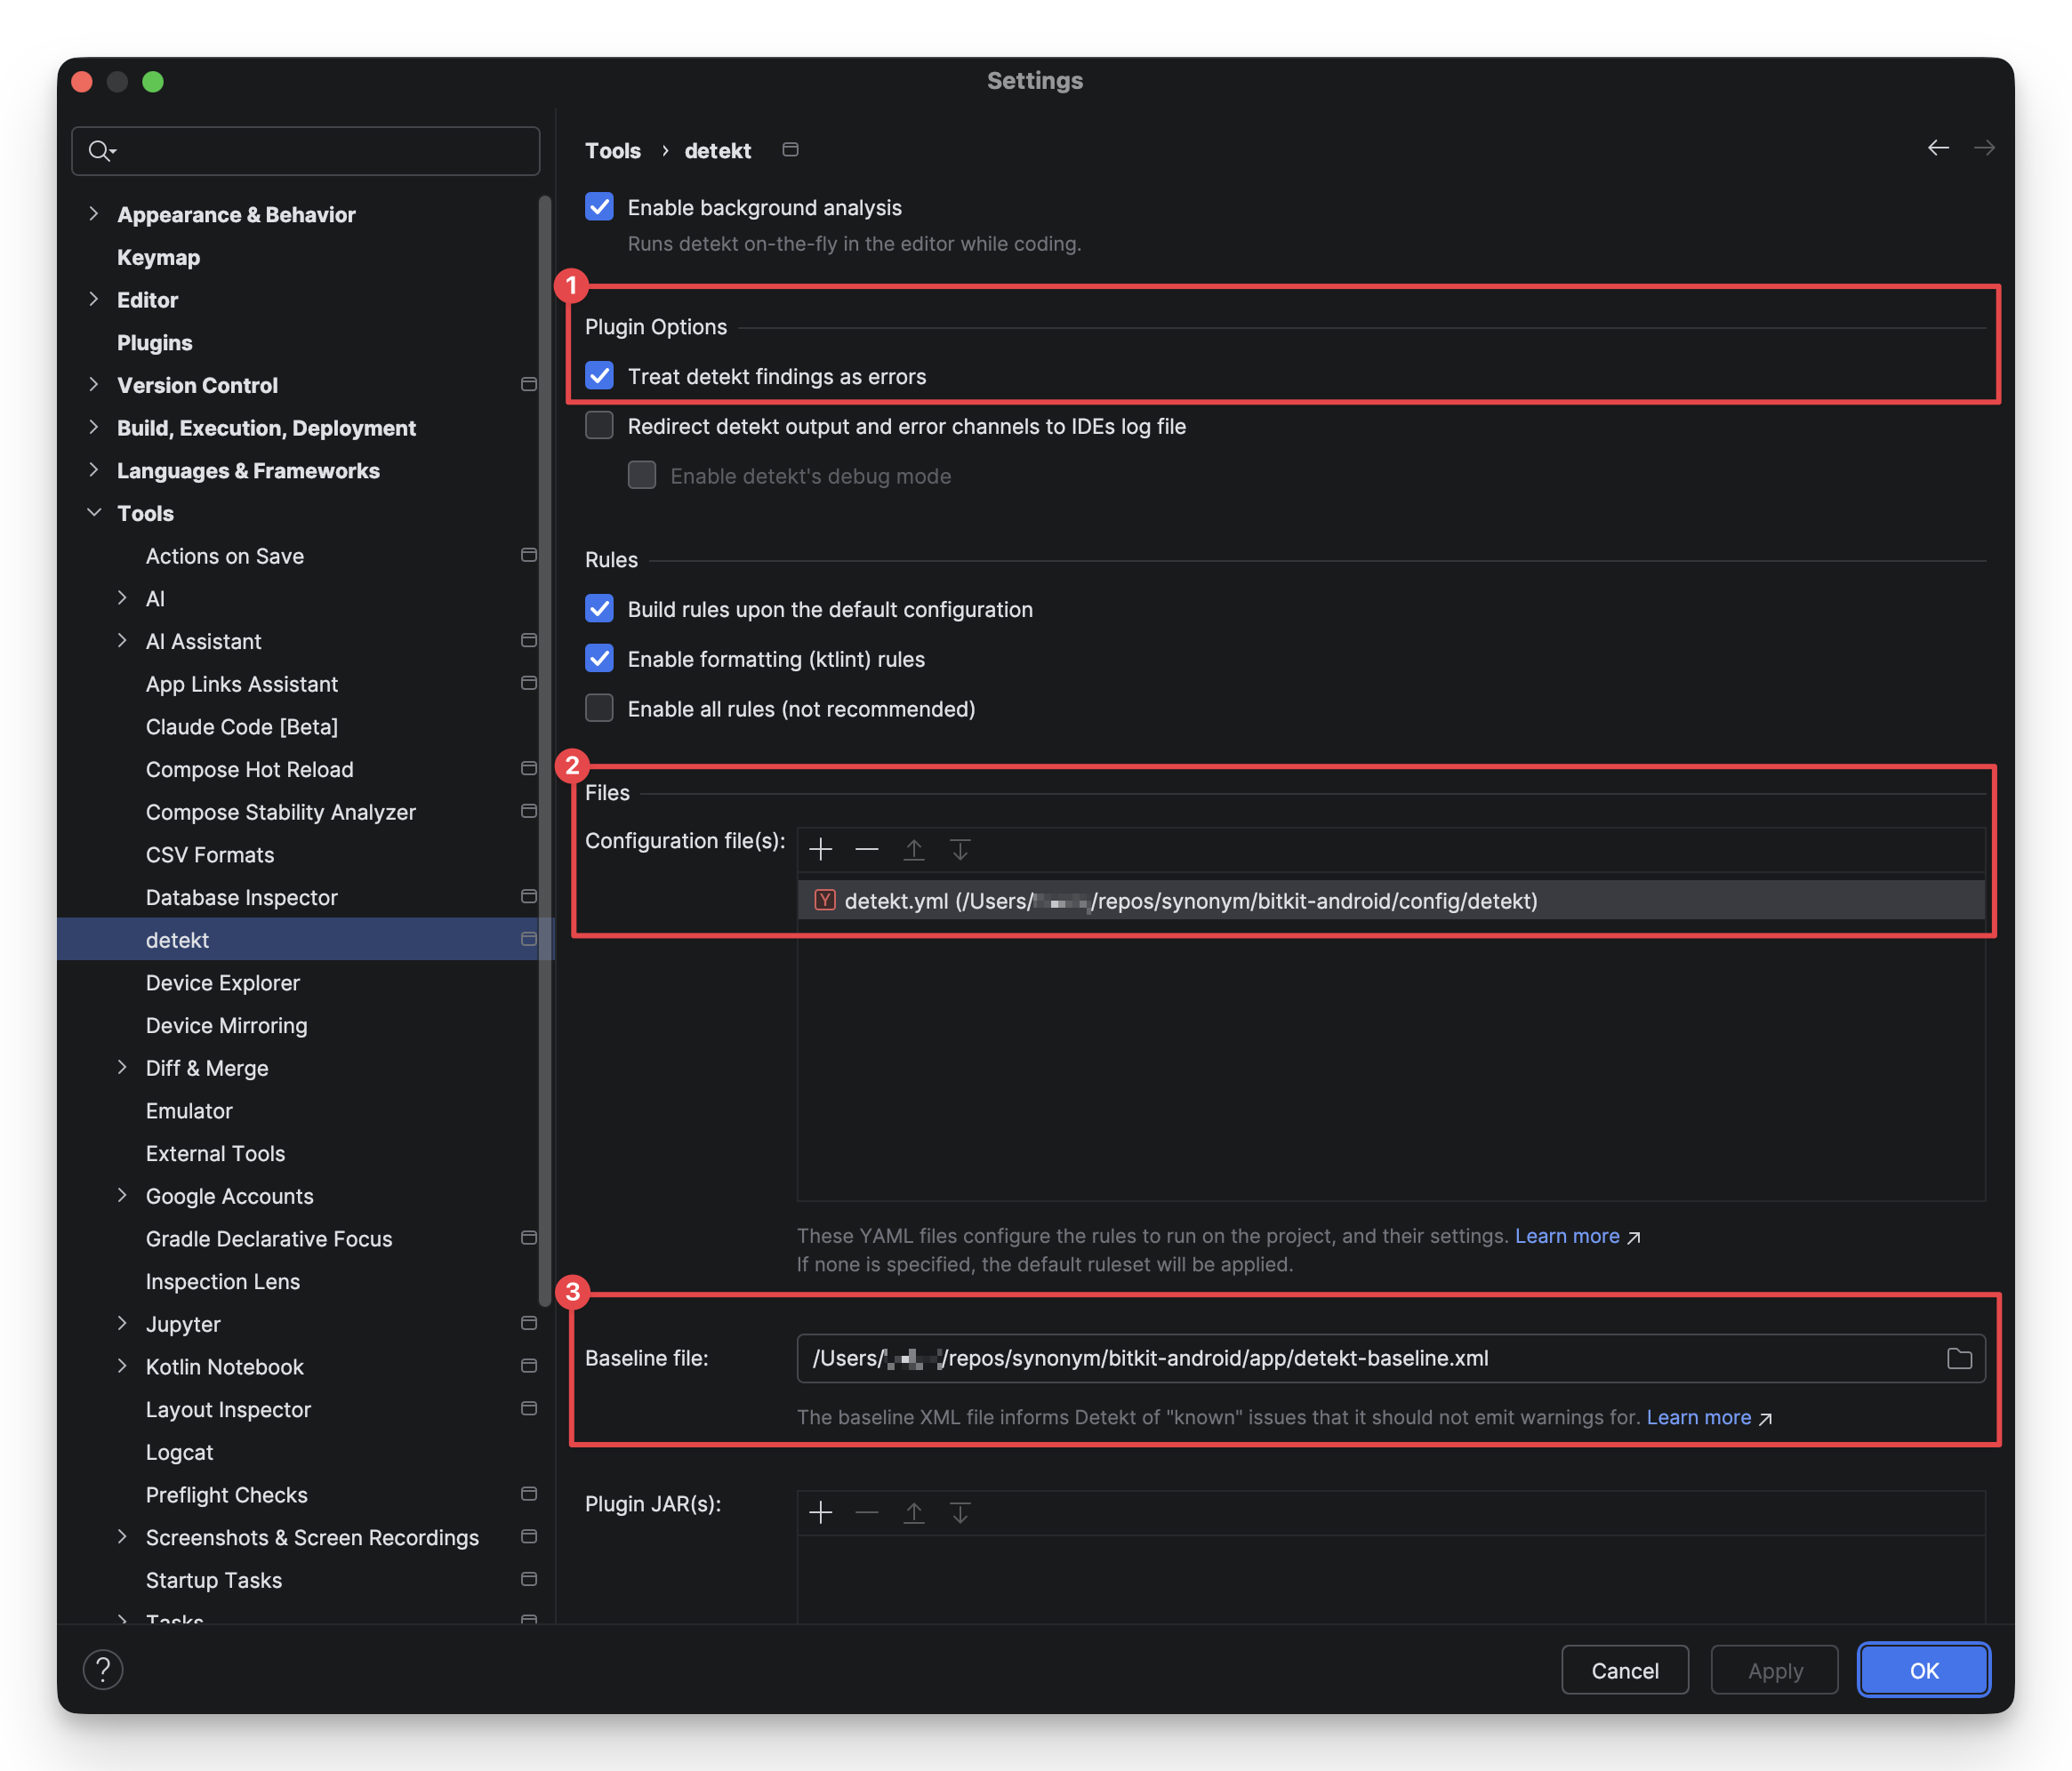
Task: Add a configuration file with plus icon
Action: tap(820, 850)
